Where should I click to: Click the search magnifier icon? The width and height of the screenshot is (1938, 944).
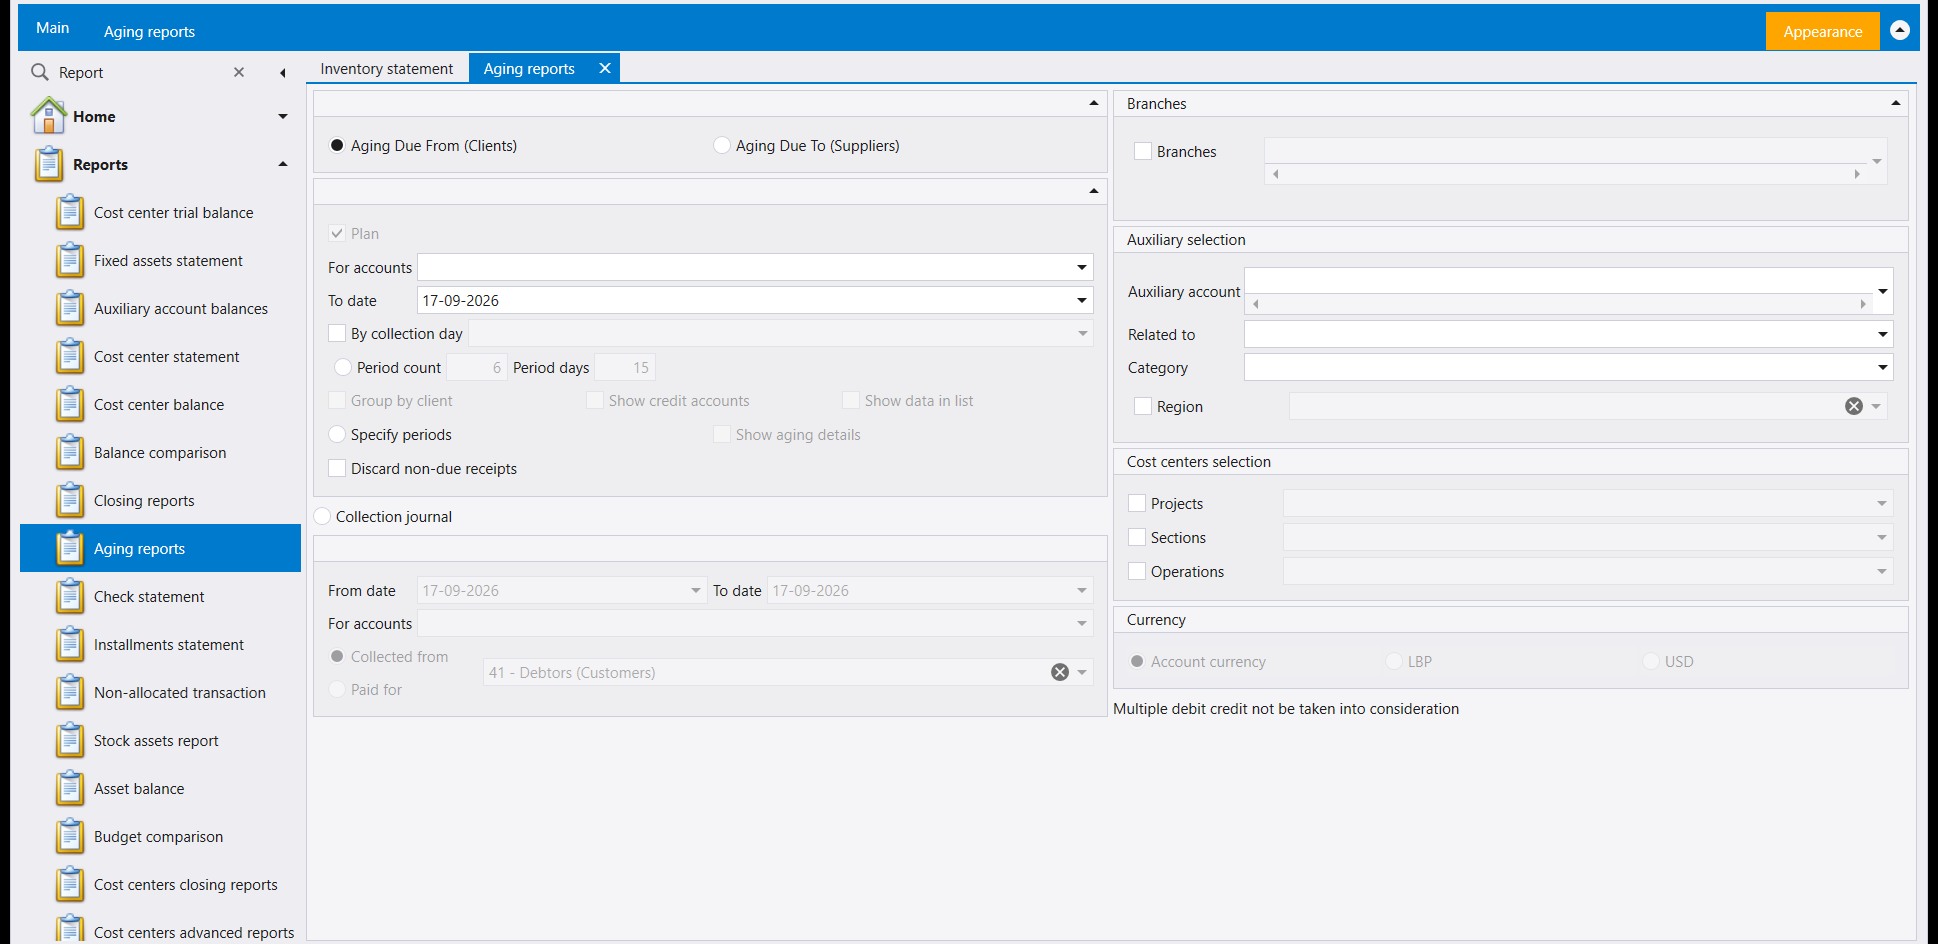point(40,72)
